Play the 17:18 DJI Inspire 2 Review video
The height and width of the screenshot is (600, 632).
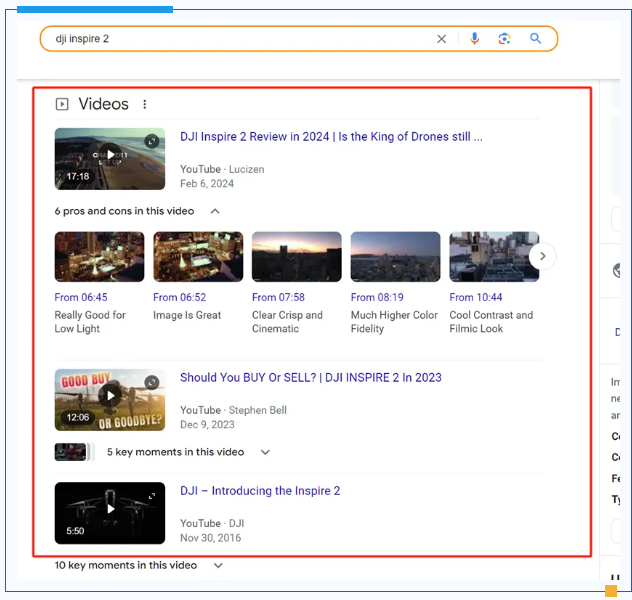(x=110, y=159)
